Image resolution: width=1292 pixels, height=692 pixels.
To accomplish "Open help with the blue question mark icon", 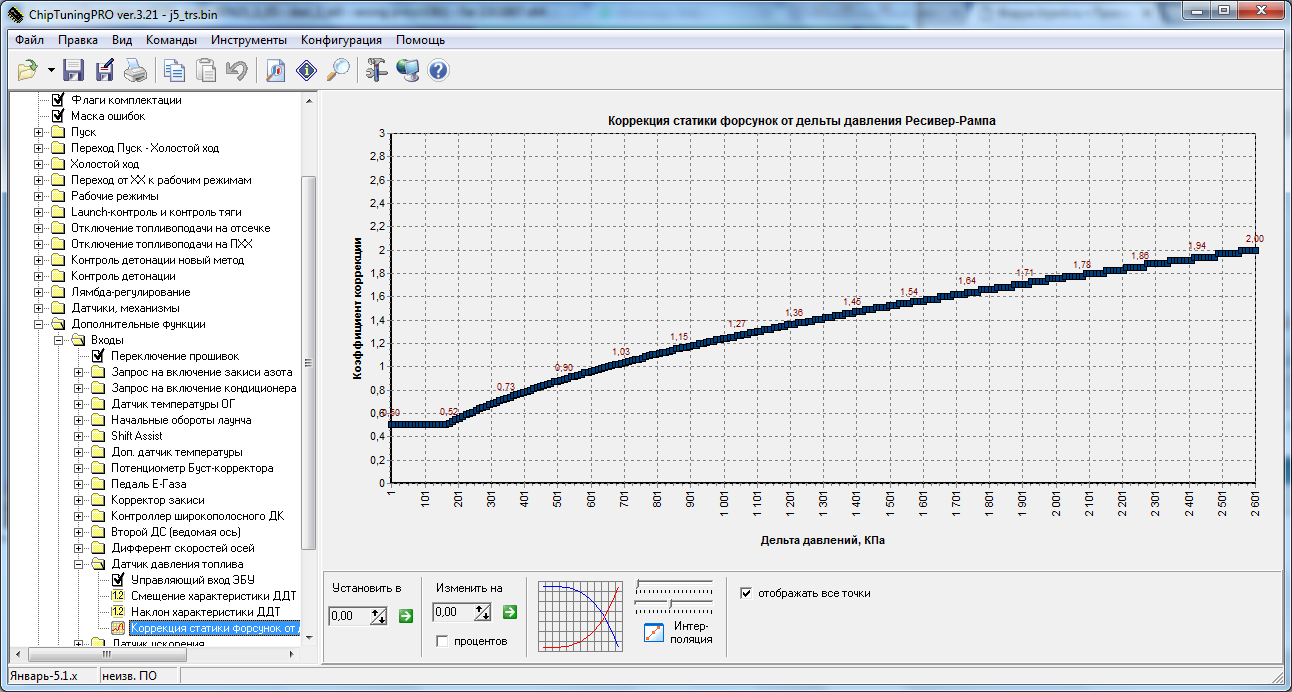I will pos(438,70).
